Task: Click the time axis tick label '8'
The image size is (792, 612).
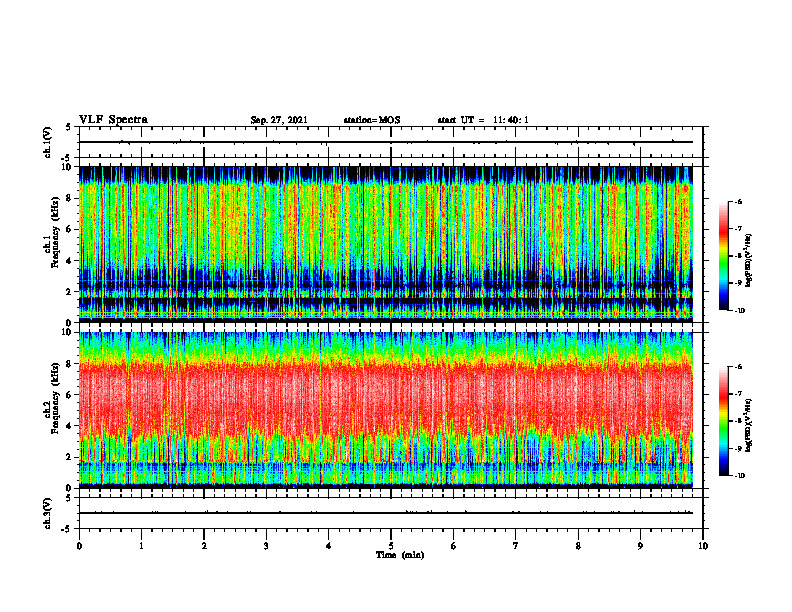Action: [578, 546]
